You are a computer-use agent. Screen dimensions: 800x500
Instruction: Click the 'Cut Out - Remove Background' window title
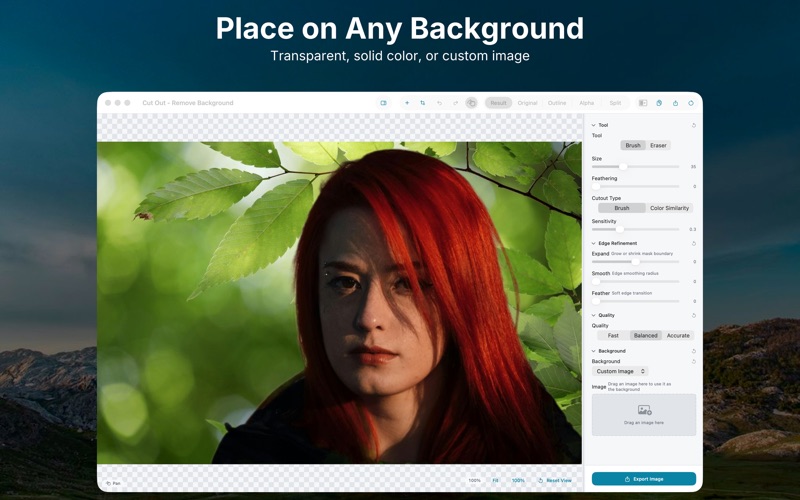point(188,103)
